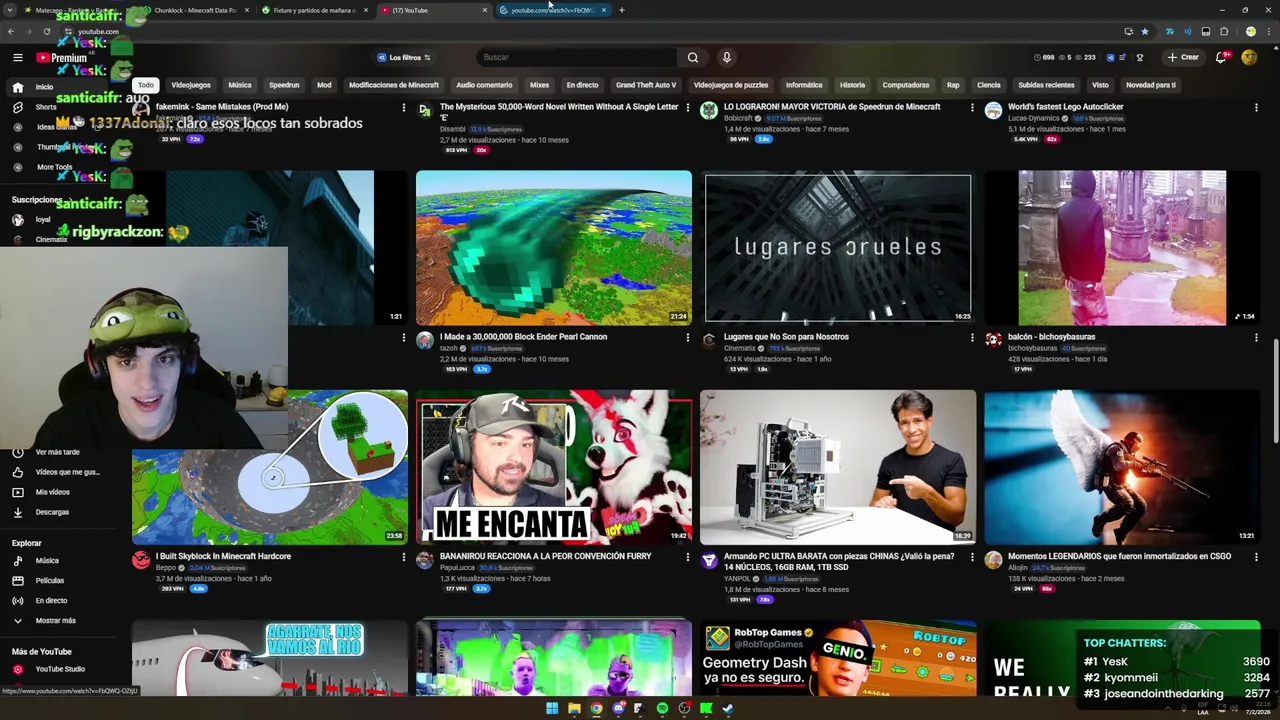Open Mis vídeos in sidebar
This screenshot has height=720, width=1280.
60,492
